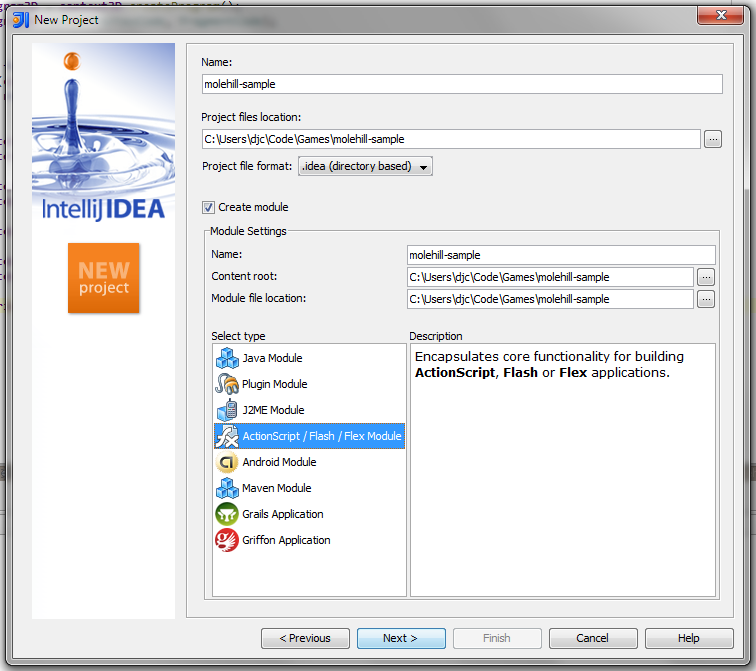Open the Project file format dropdown
The image size is (756, 671).
click(x=365, y=166)
